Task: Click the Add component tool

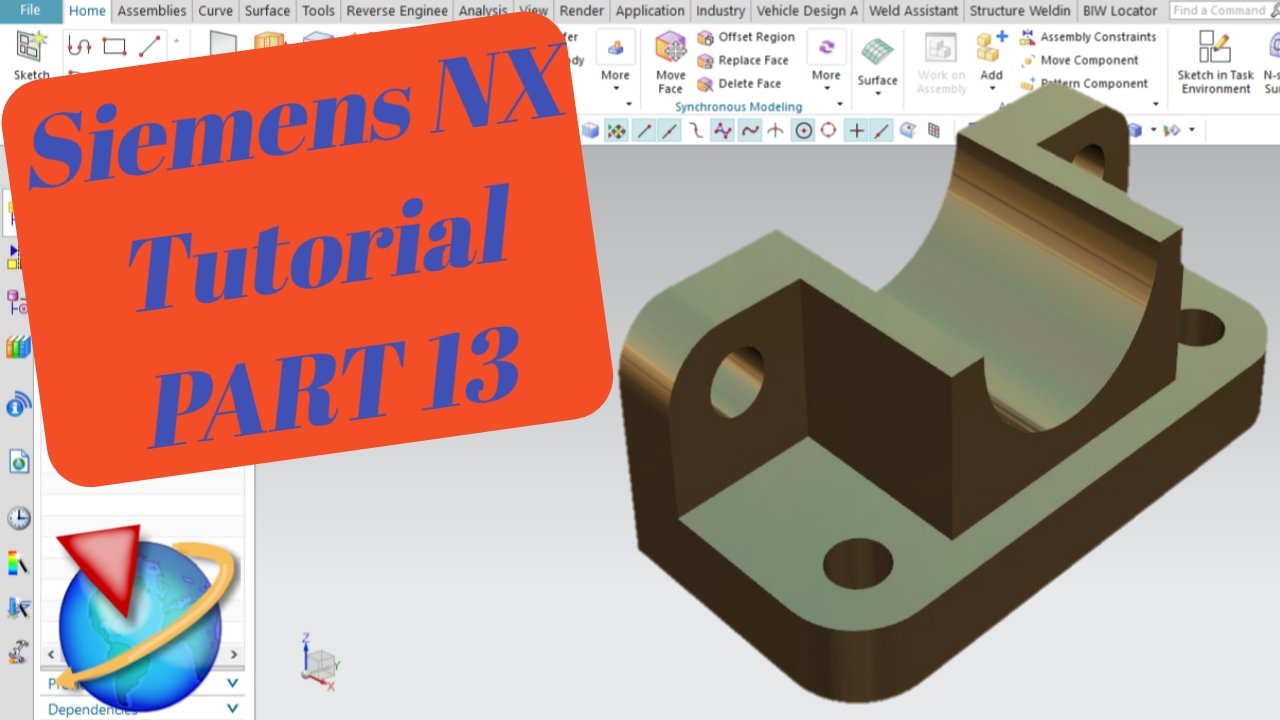Action: click(x=991, y=56)
